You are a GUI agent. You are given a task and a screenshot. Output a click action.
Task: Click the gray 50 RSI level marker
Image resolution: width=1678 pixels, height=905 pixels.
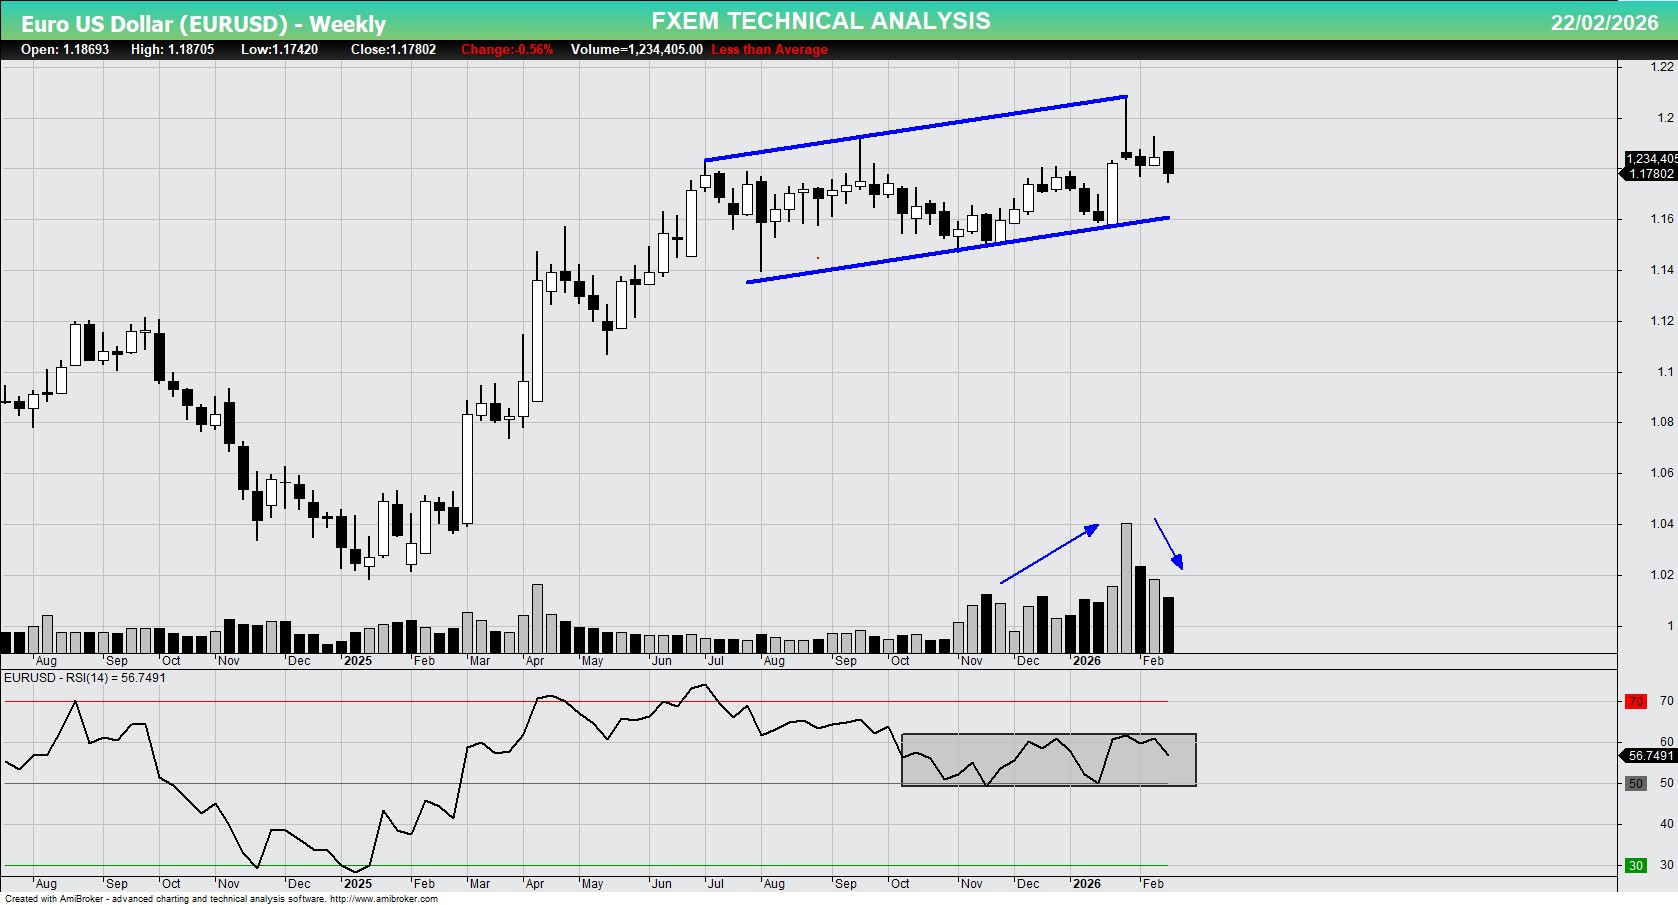coord(1635,783)
